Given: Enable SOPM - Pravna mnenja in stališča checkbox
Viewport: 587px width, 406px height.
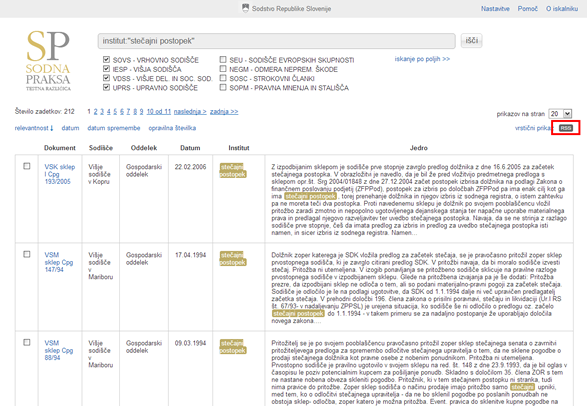Looking at the screenshot, I should [223, 88].
